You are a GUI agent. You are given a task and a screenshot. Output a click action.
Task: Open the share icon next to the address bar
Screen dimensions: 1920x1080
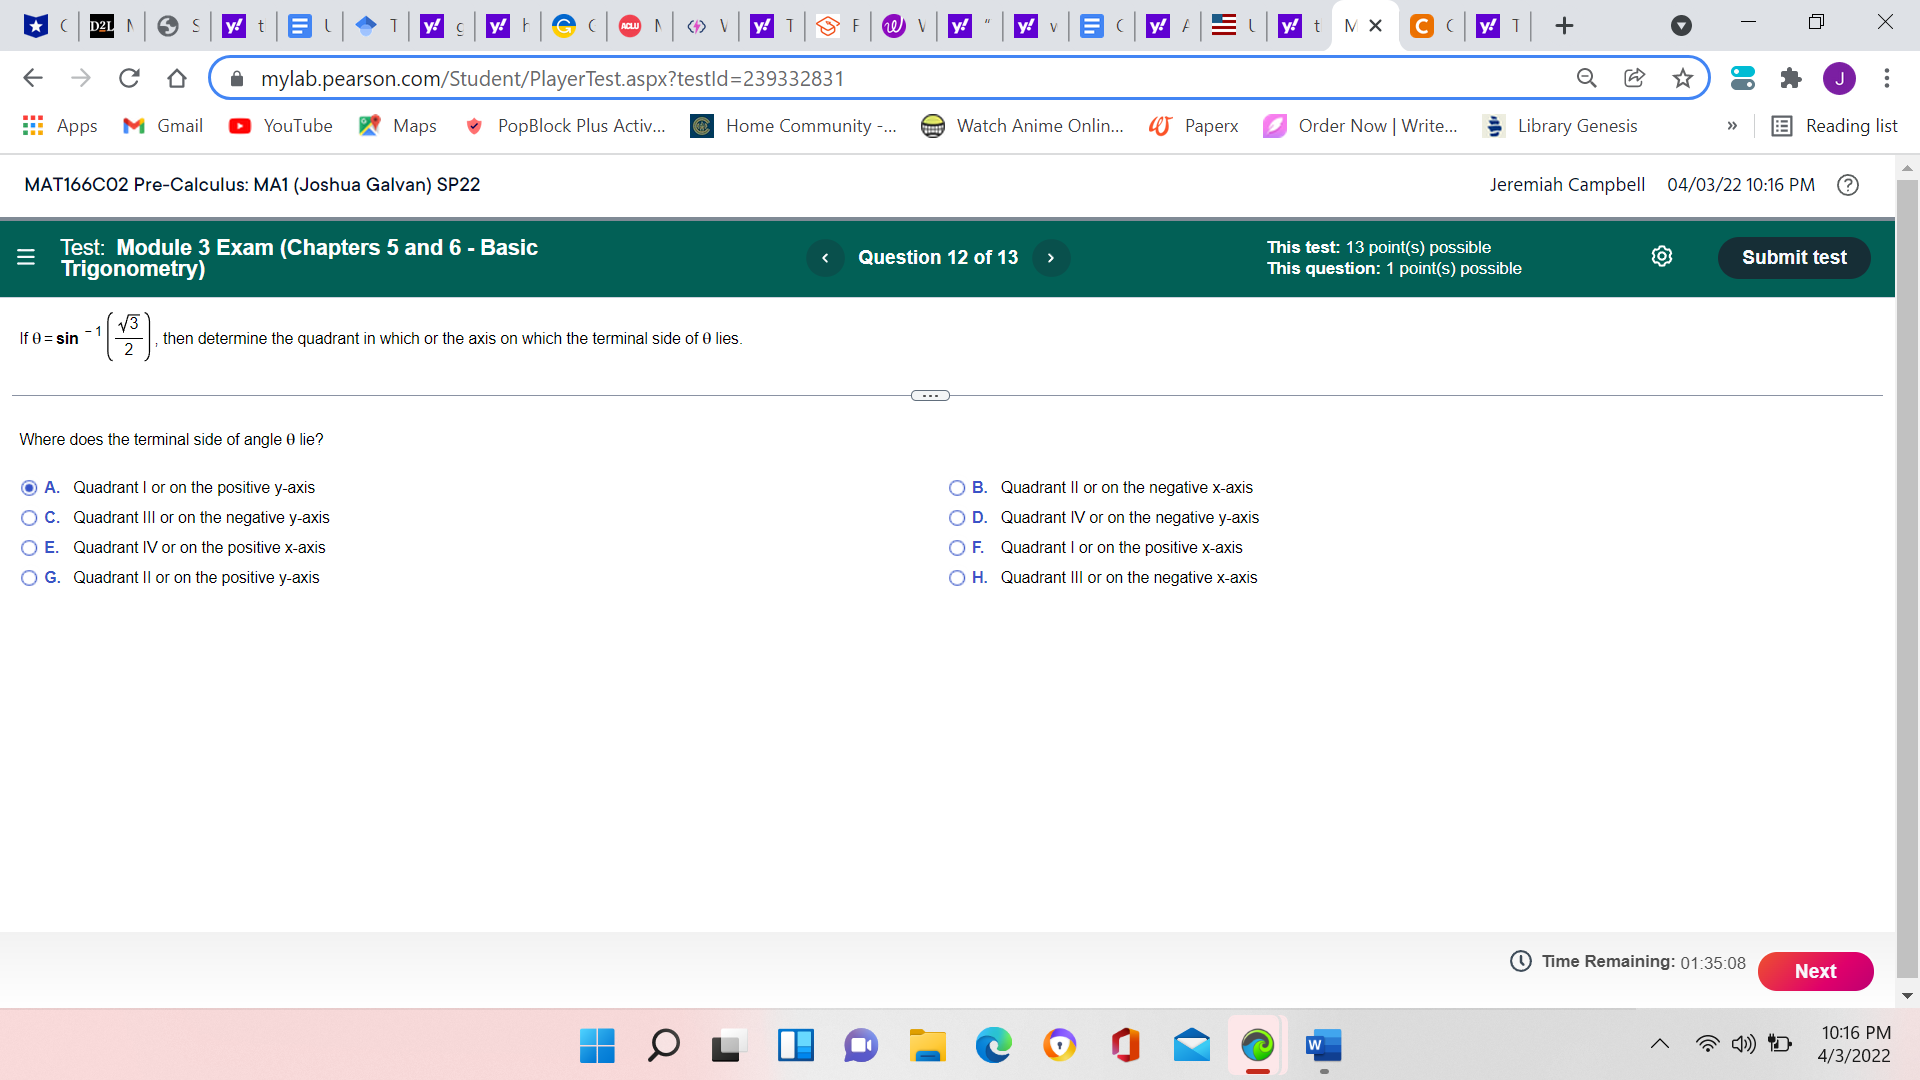(x=1635, y=78)
